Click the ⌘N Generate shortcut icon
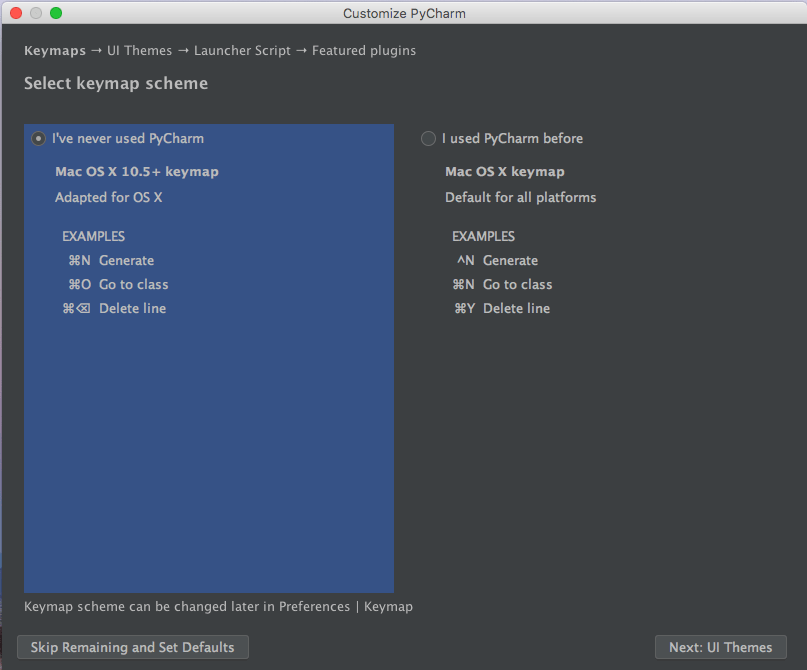 [x=80, y=260]
